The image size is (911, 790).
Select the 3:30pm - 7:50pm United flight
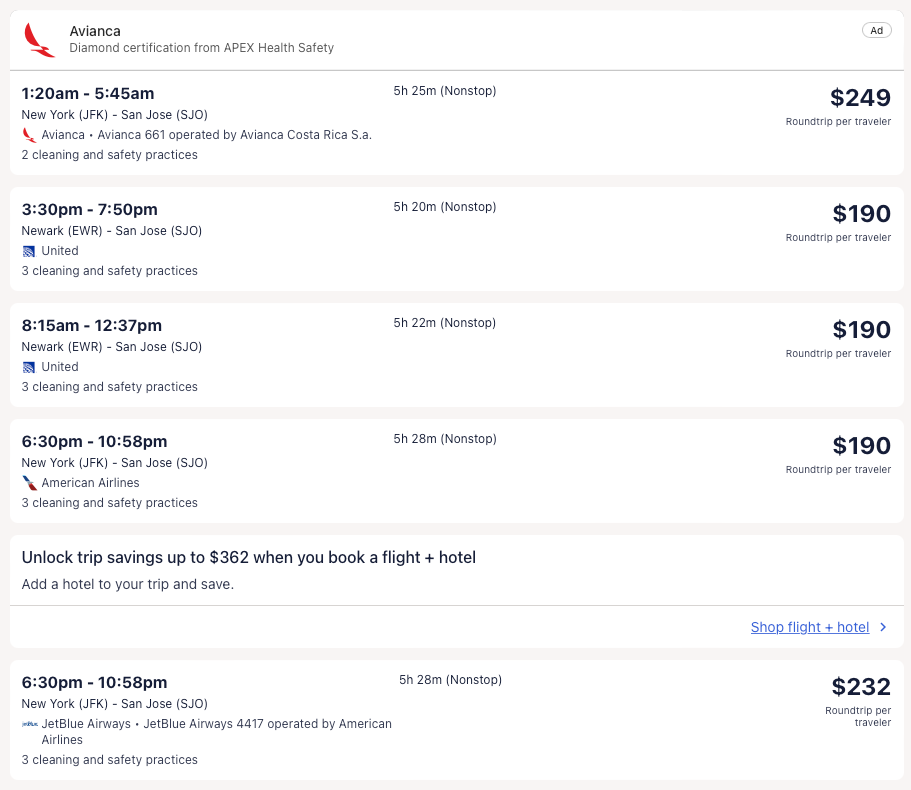[89, 209]
